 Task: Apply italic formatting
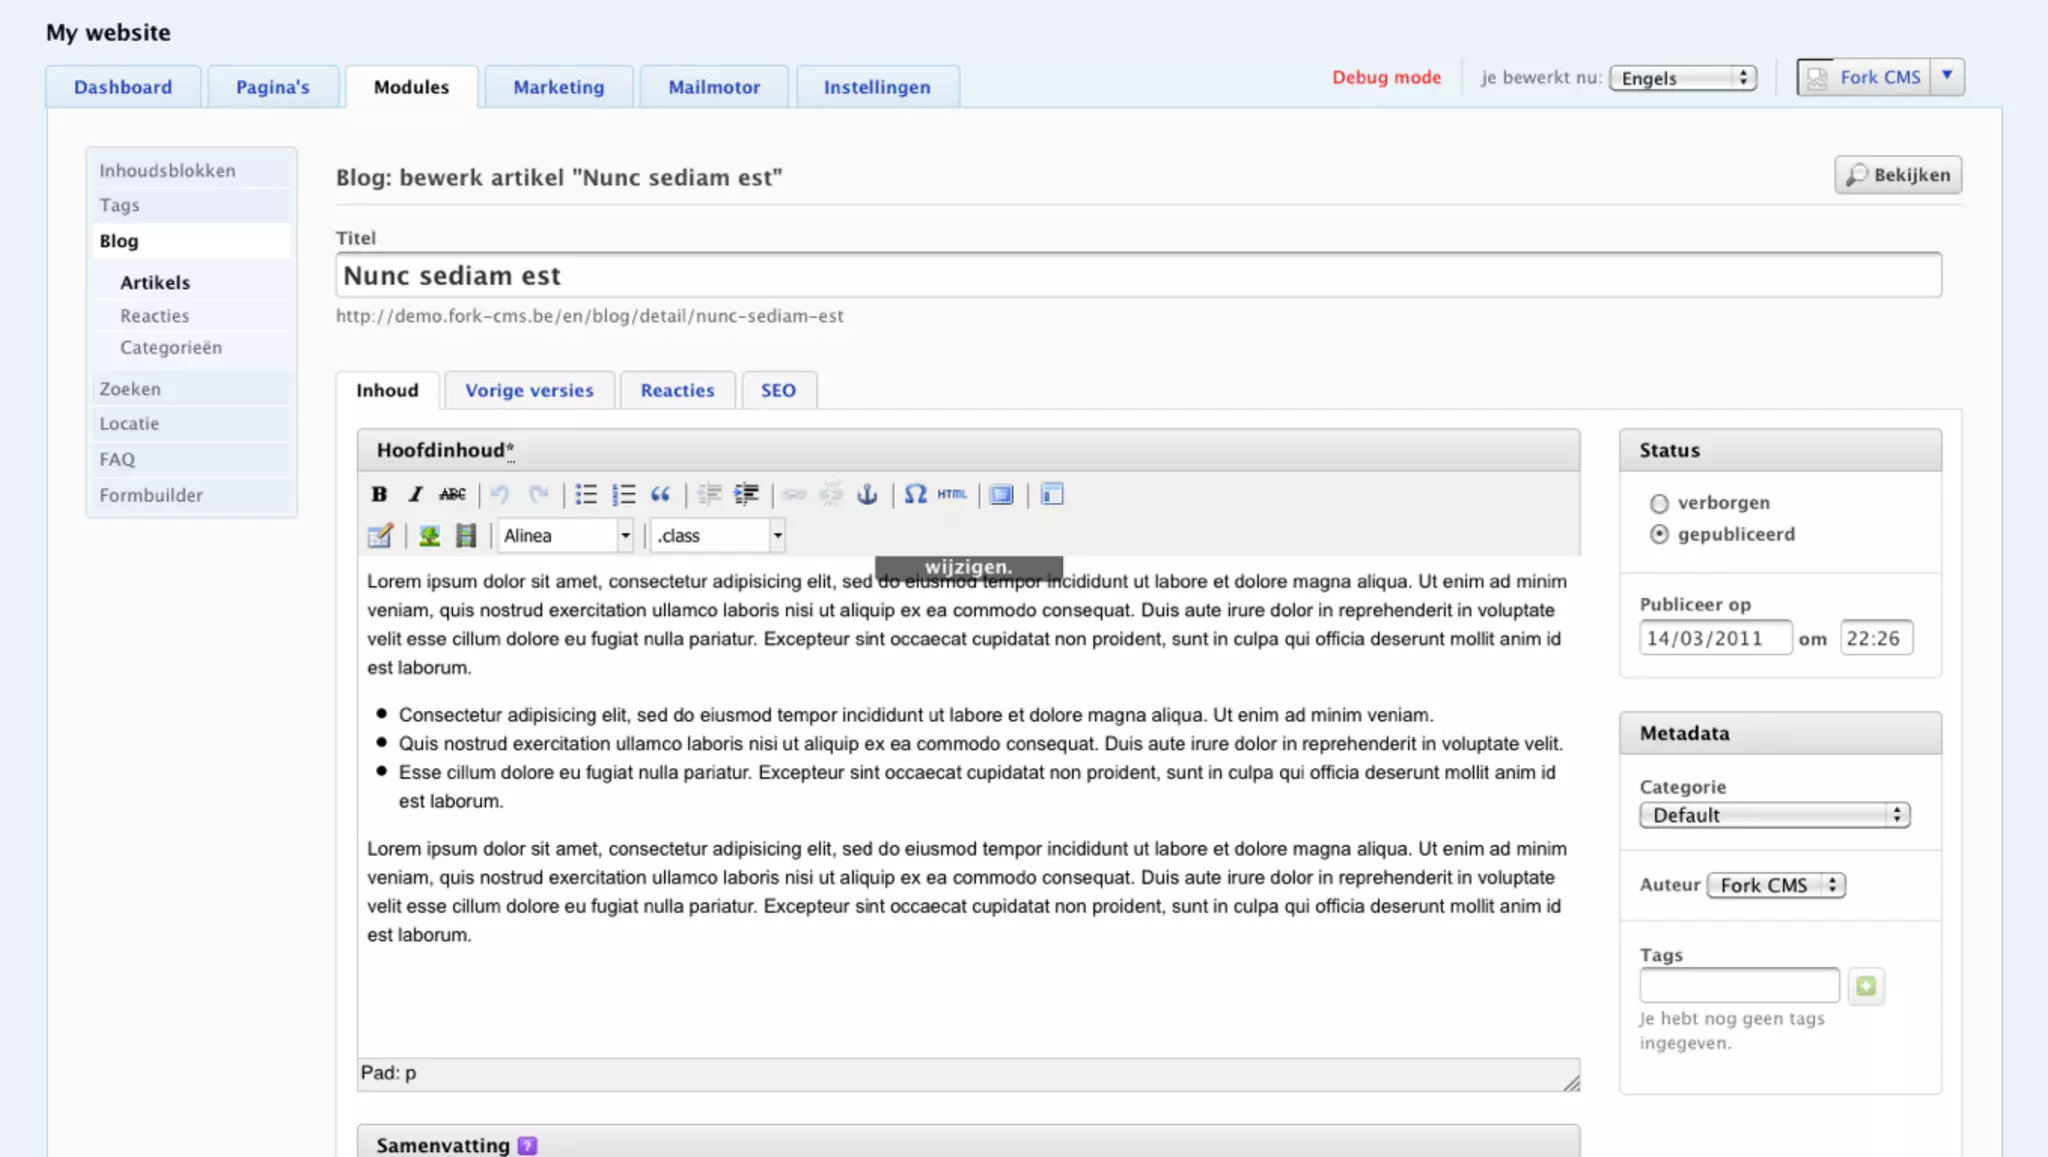(x=415, y=494)
